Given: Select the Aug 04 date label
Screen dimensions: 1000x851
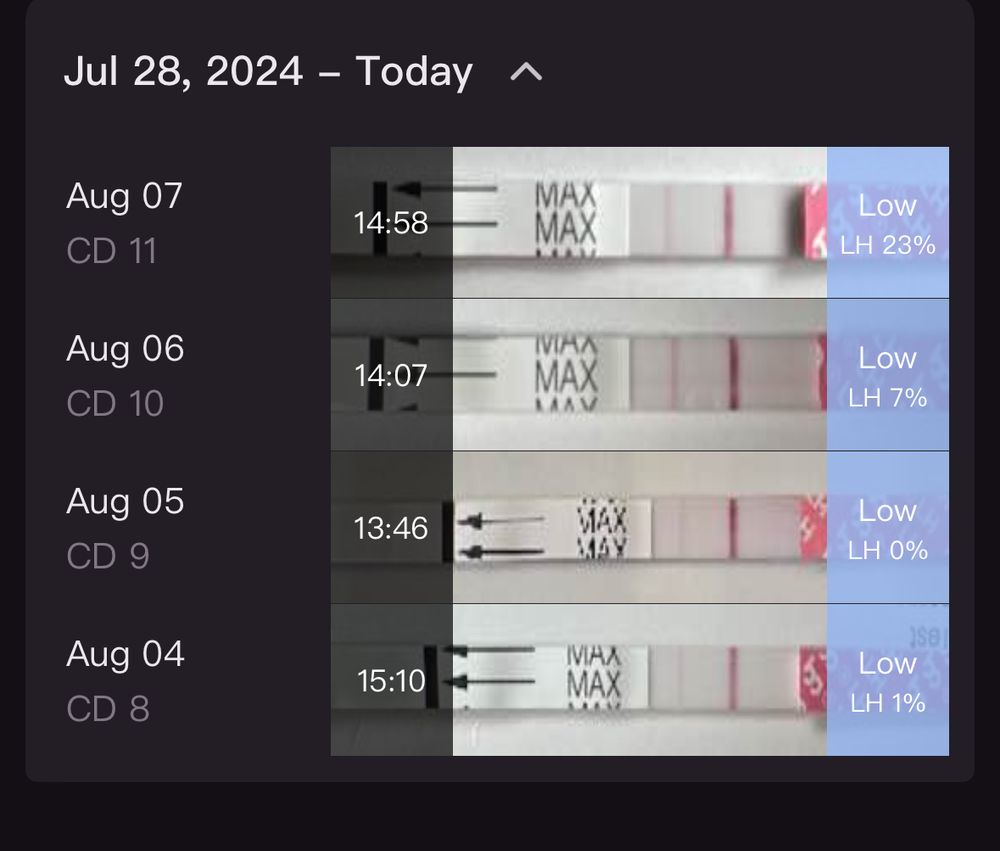Looking at the screenshot, I should (125, 654).
